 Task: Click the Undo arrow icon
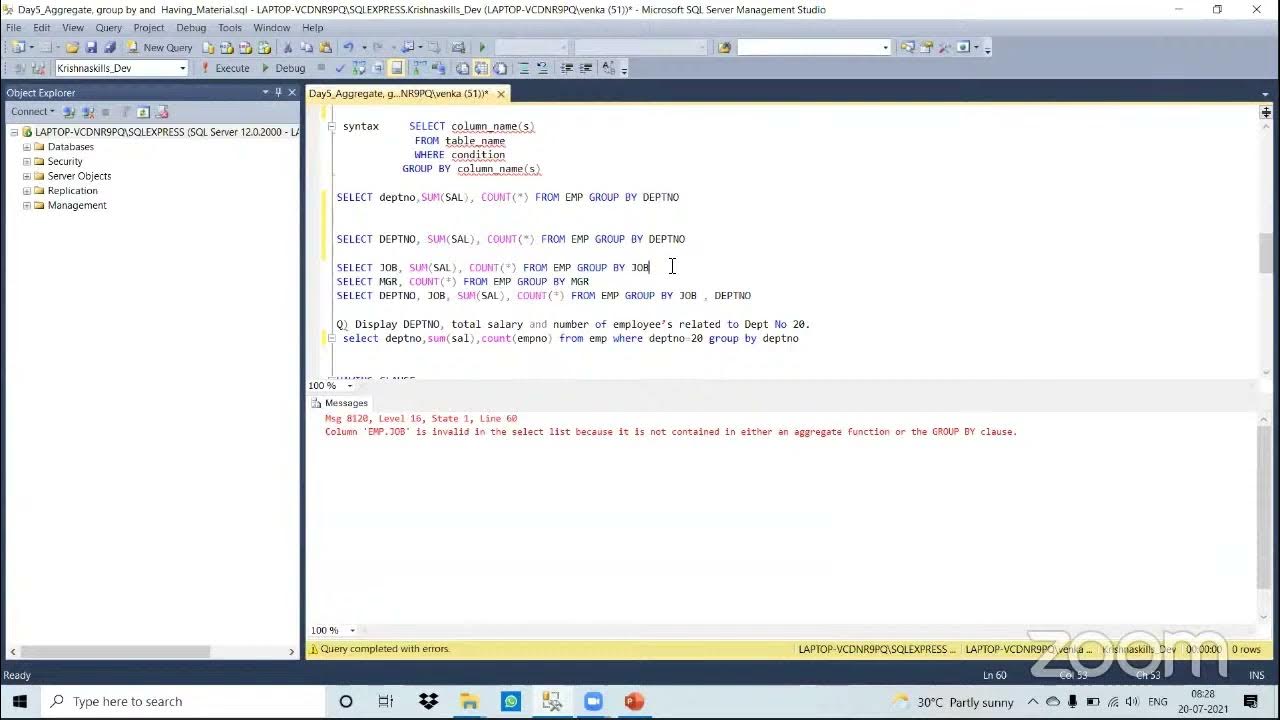click(348, 47)
